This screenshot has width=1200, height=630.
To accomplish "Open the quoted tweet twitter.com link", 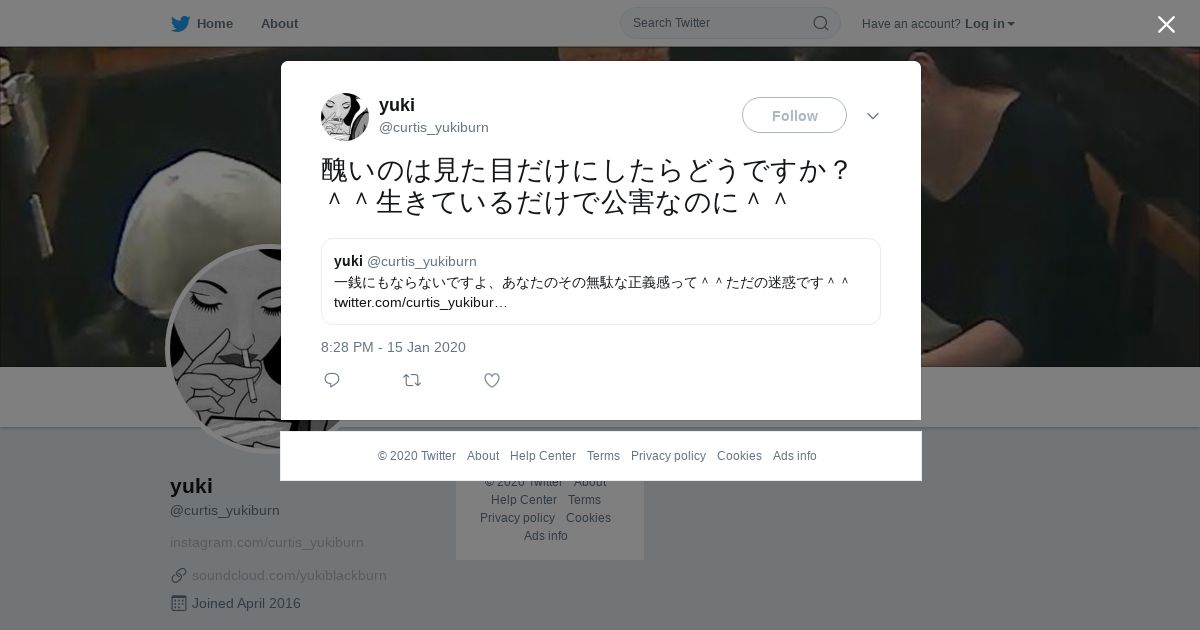I will click(420, 302).
